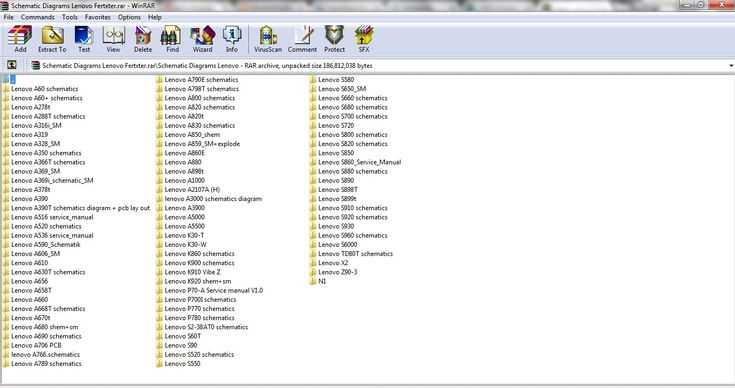Select 'Lenovo A390T schematics diagram + pcb lay out'
The width and height of the screenshot is (735, 388).
76,208
